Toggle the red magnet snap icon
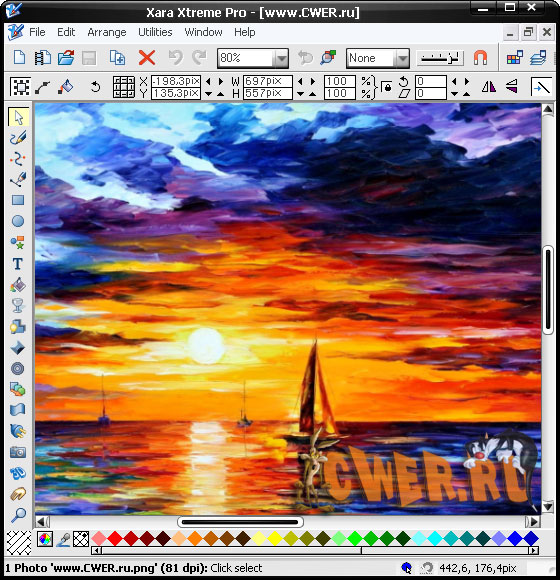This screenshot has width=560, height=580. coord(480,58)
